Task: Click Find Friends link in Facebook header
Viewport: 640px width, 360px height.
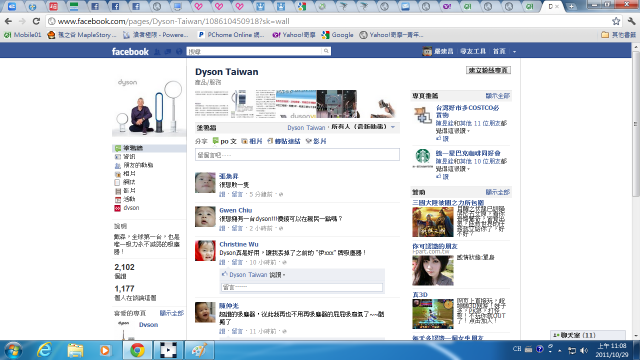Action: point(473,51)
